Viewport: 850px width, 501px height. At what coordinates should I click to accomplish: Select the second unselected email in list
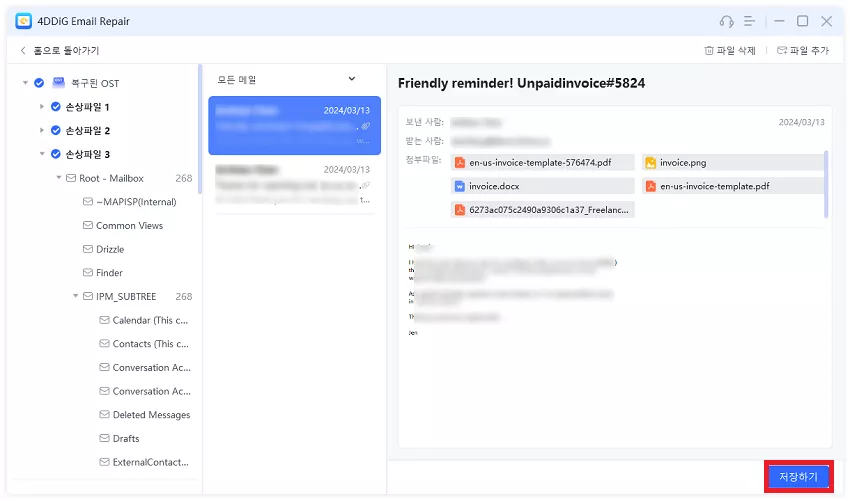click(294, 184)
